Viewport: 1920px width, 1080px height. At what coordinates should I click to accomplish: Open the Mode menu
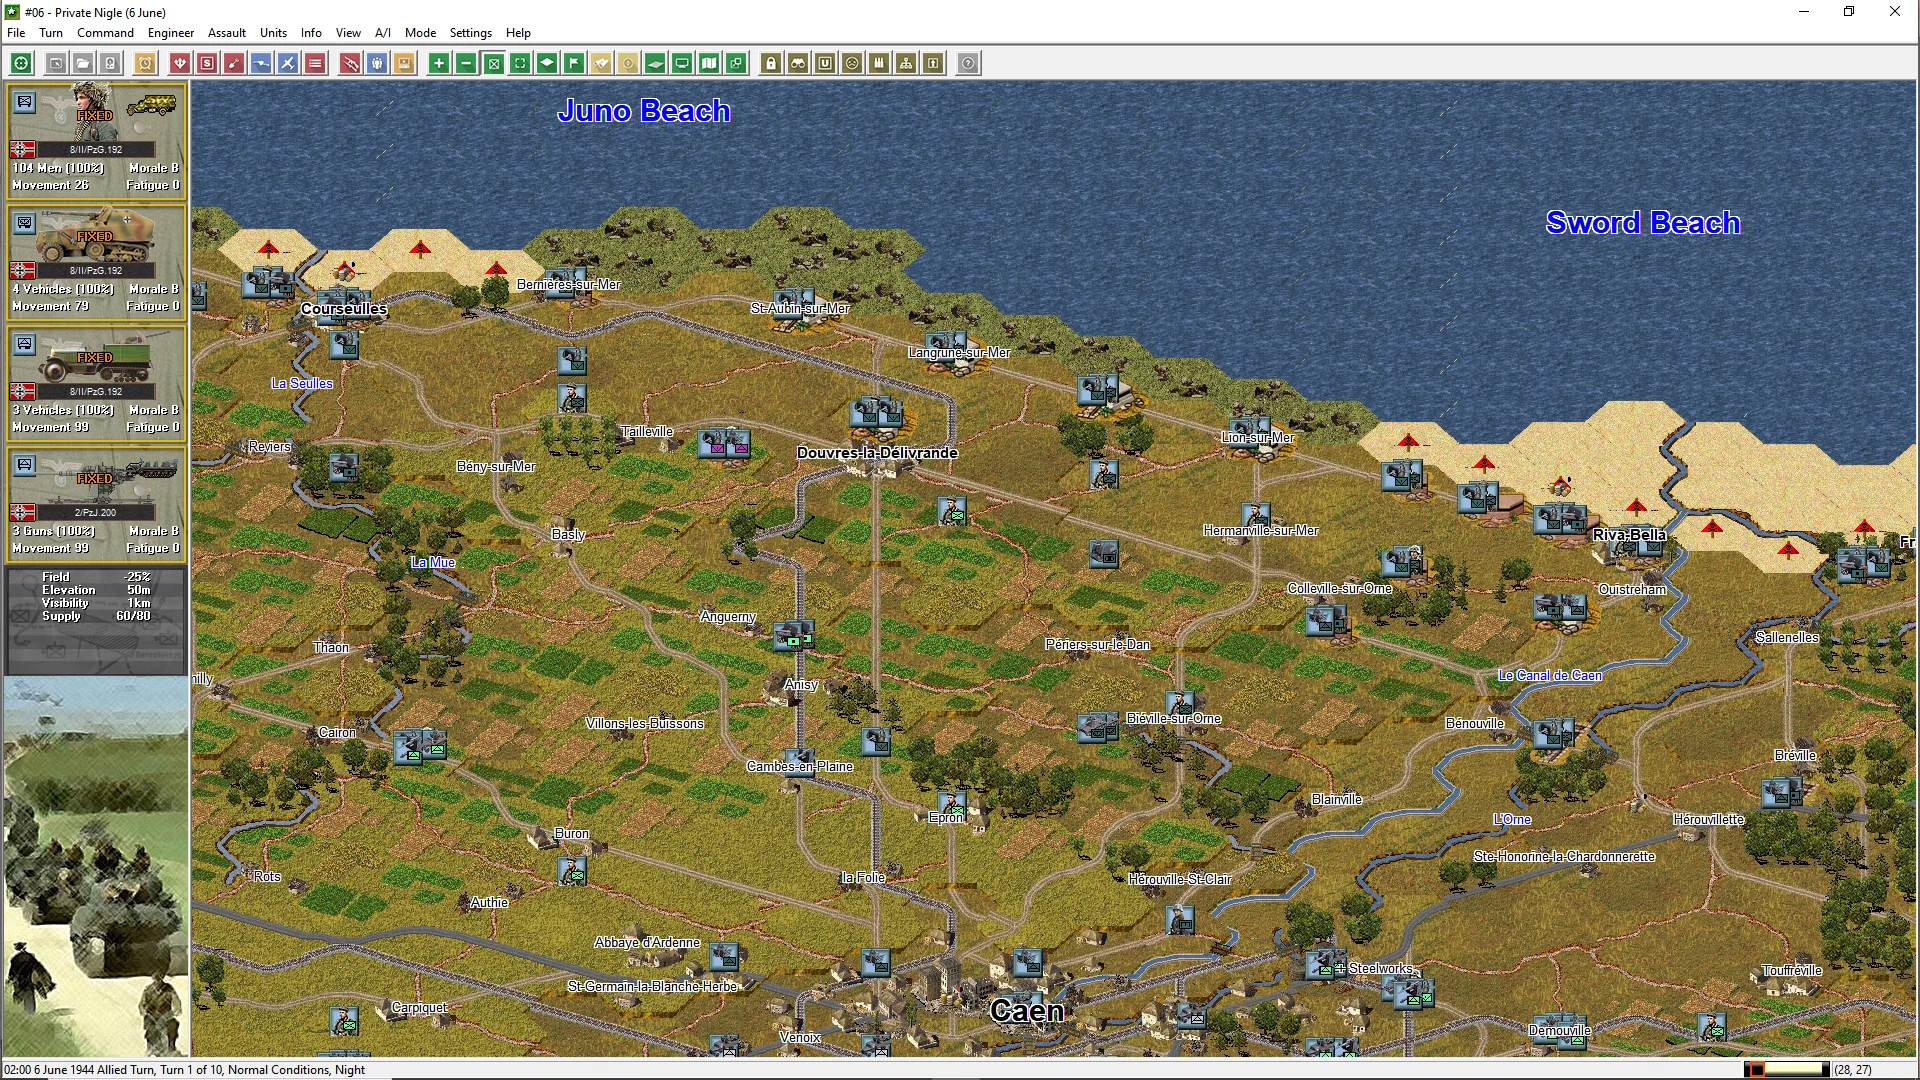pos(420,33)
